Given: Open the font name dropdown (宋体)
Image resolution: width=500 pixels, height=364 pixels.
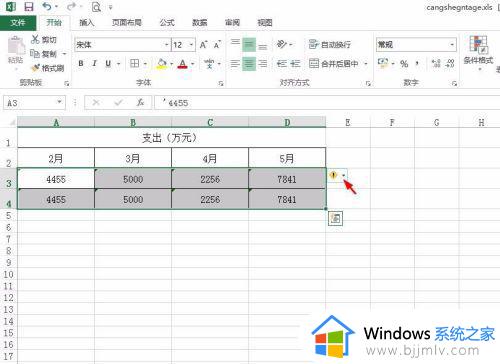Looking at the screenshot, I should pos(166,45).
